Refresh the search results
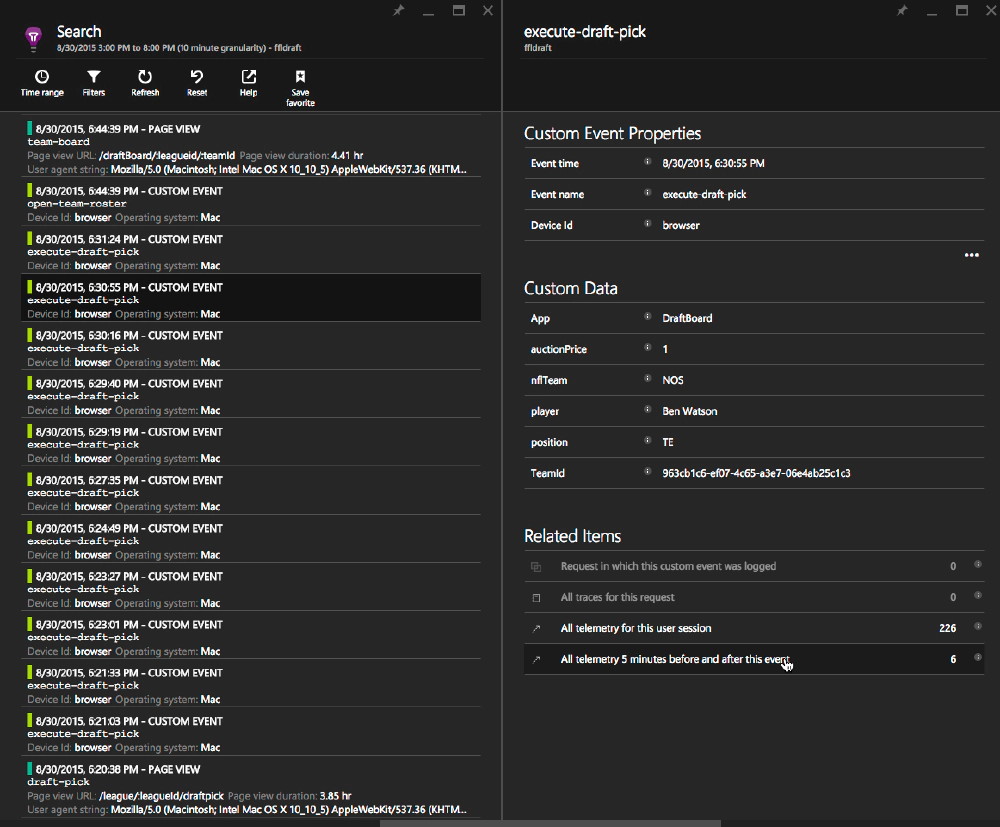 click(145, 84)
